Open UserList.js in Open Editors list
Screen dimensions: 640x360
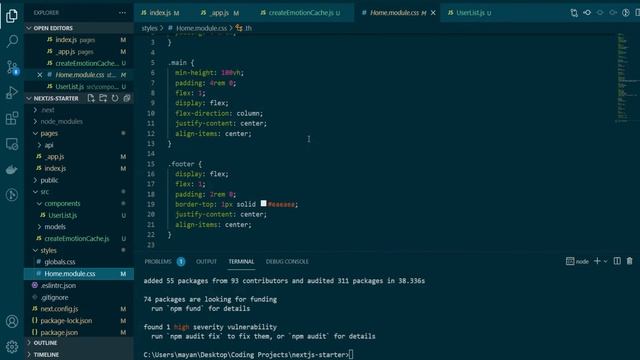[79, 87]
